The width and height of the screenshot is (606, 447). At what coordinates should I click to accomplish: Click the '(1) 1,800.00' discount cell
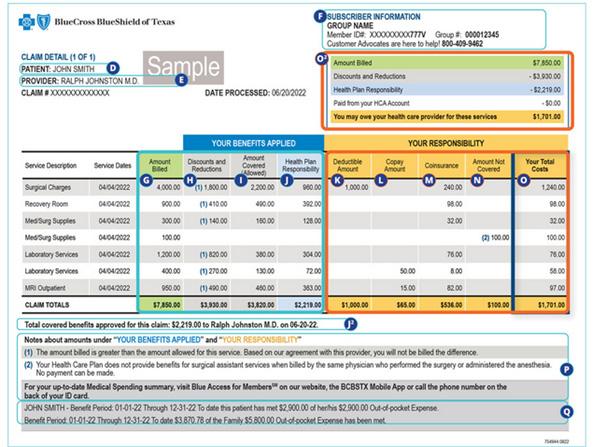click(211, 187)
